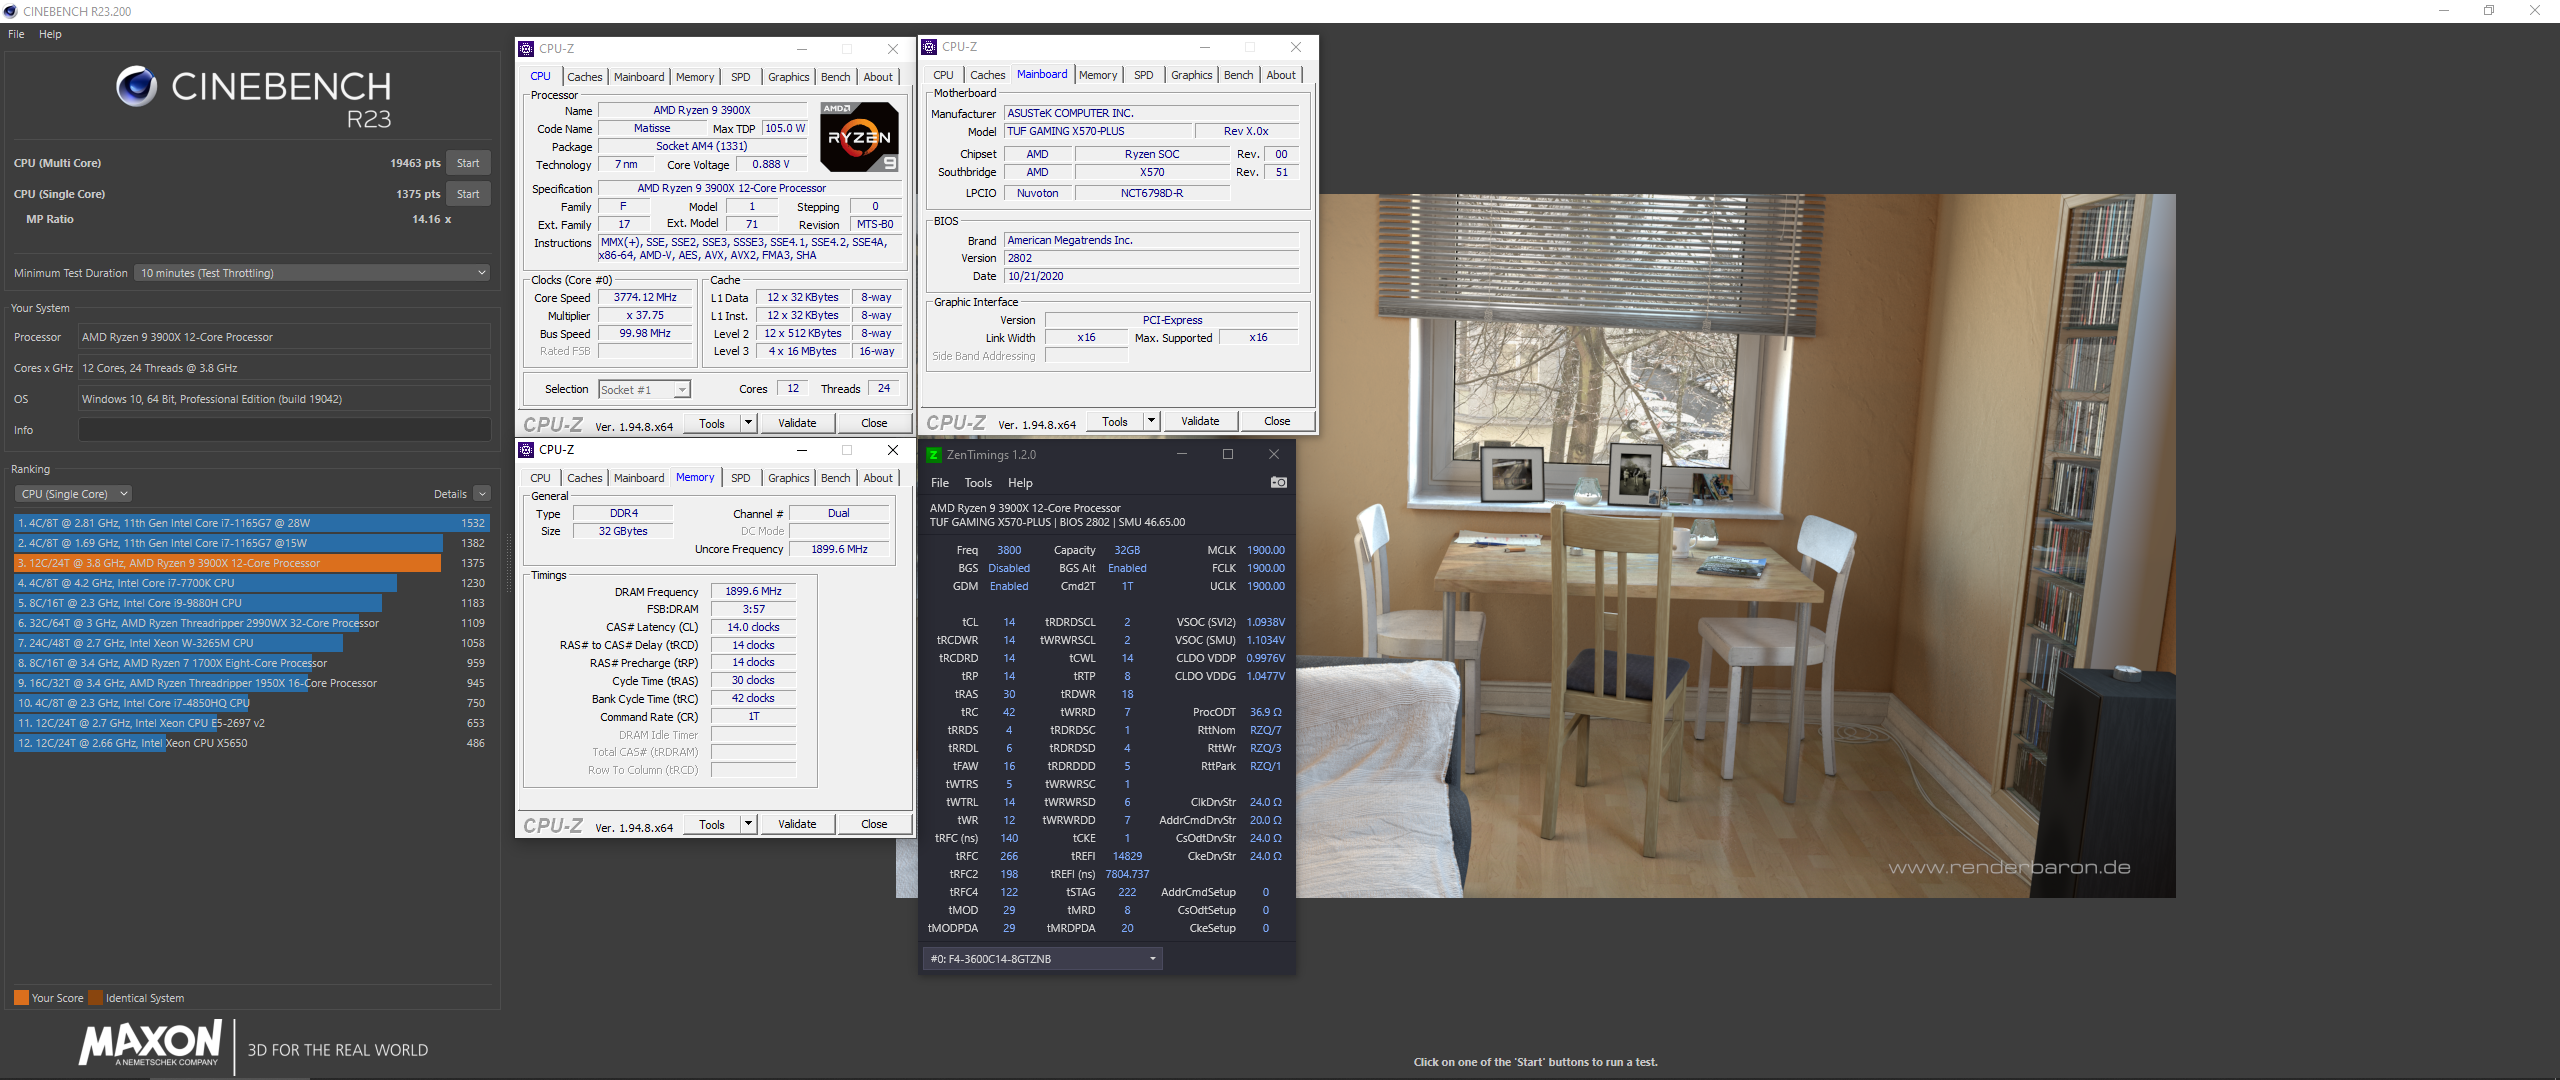Select ranking row Intel Core i9-9880H CPU
The width and height of the screenshot is (2560, 1080).
click(250, 603)
